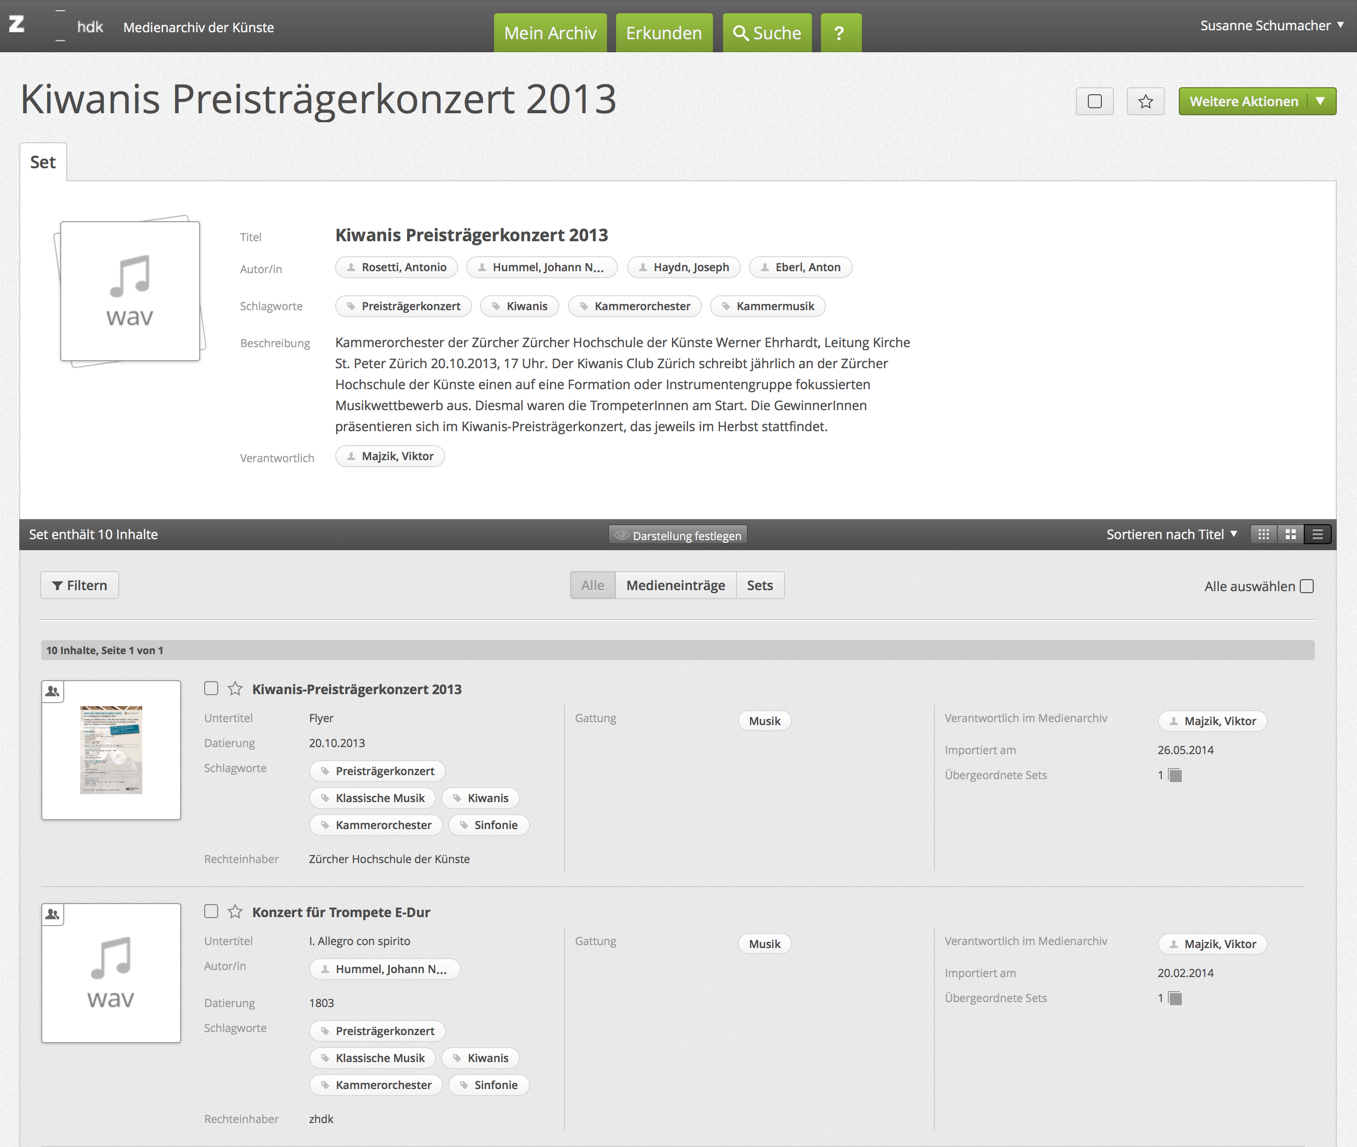Click the Filtern button

click(80, 585)
